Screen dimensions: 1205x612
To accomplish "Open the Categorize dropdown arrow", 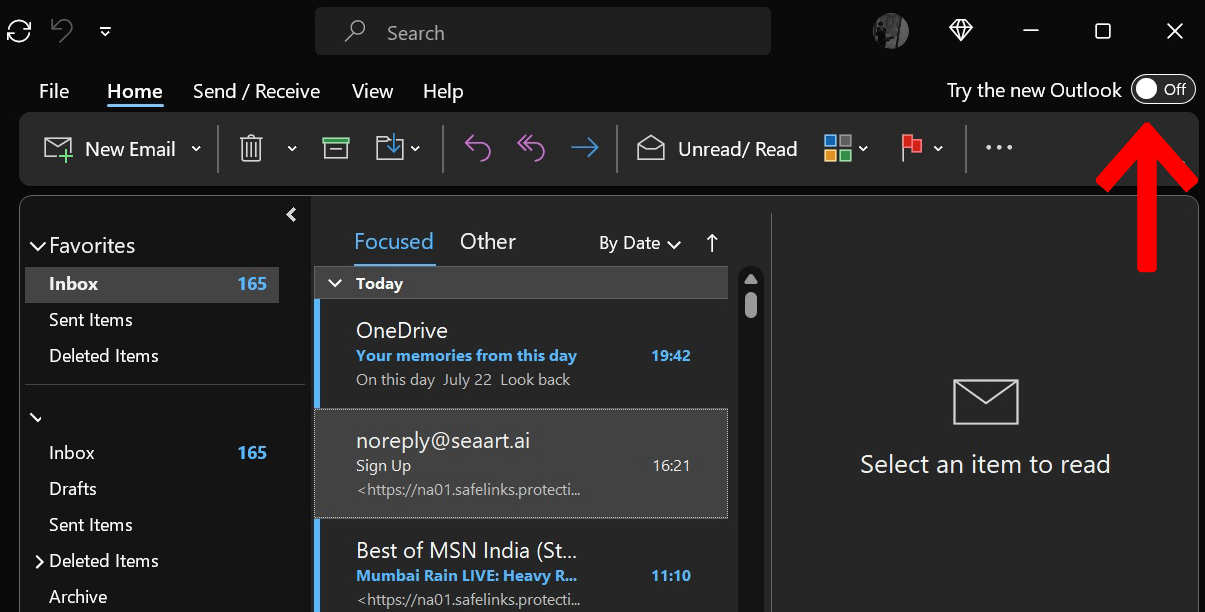I will click(x=863, y=149).
